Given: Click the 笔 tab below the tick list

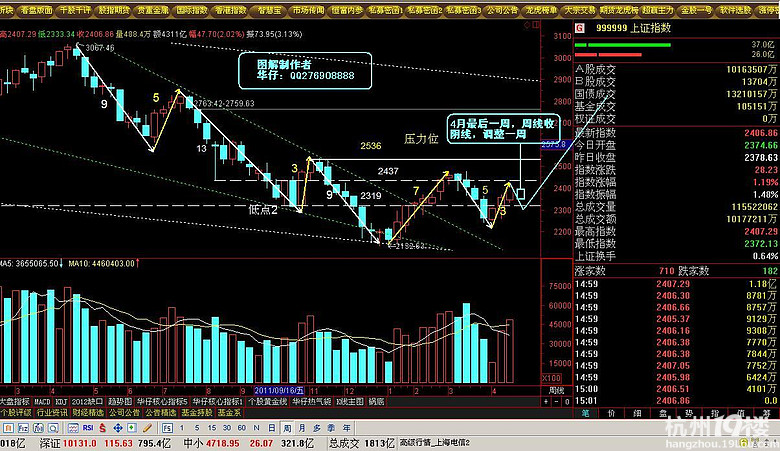Looking at the screenshot, I should click(585, 411).
